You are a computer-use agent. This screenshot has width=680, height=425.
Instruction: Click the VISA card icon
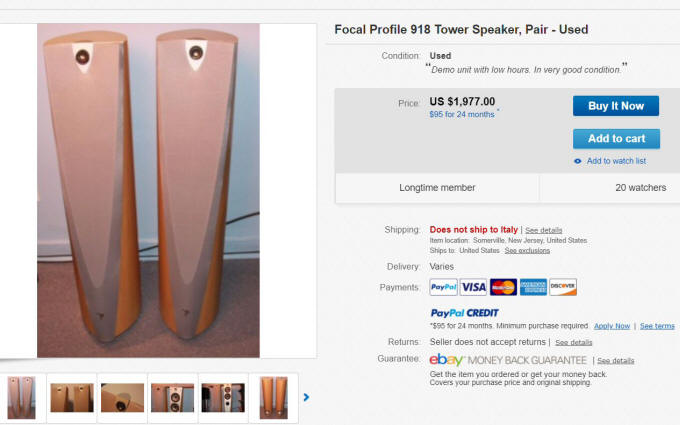[473, 287]
